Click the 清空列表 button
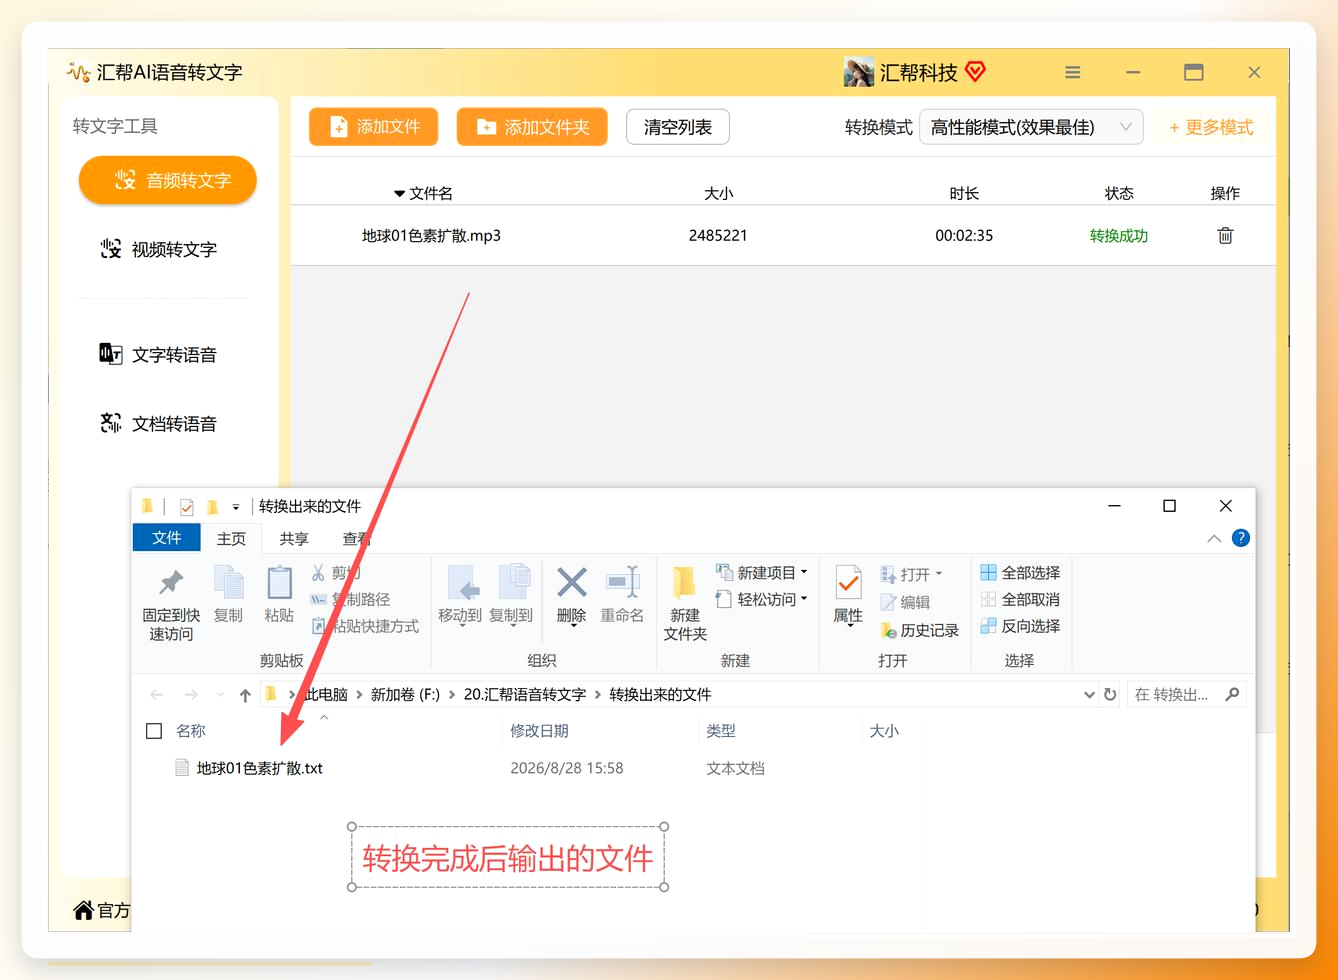This screenshot has height=980, width=1338. (x=678, y=127)
